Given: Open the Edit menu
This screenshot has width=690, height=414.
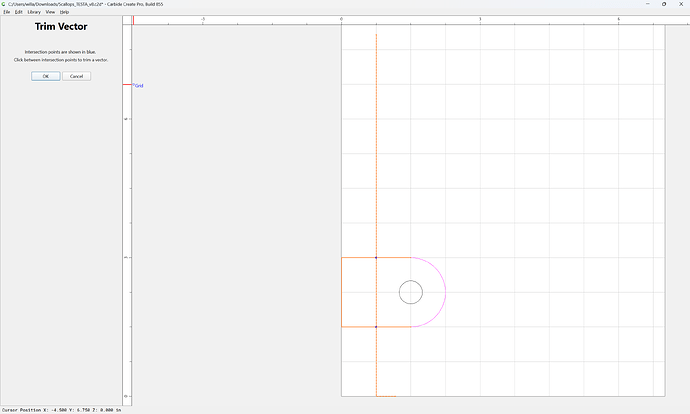Looking at the screenshot, I should pos(18,12).
